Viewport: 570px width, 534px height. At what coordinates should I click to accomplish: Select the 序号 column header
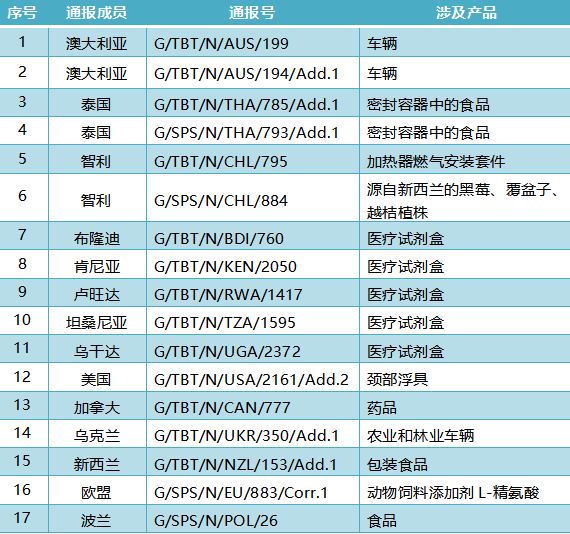(22, 13)
